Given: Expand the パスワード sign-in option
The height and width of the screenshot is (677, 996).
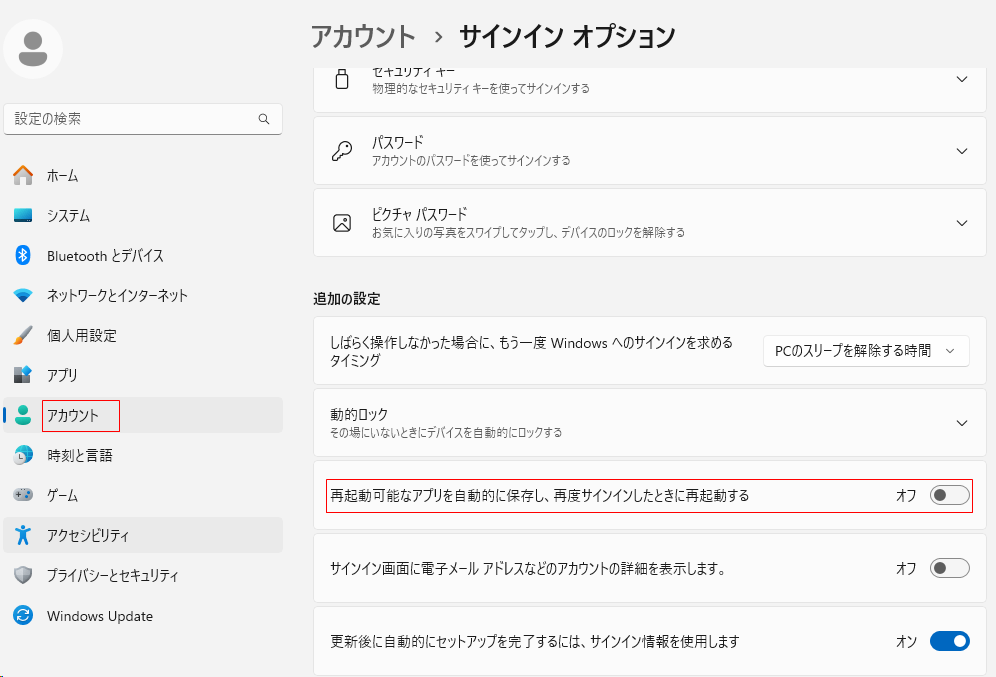Looking at the screenshot, I should [x=961, y=151].
